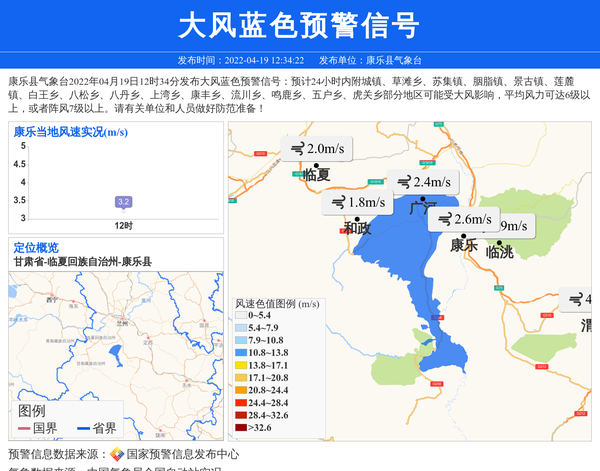Click the wind icon on 2.0m/s label
600x471 pixels.
pos(296,149)
